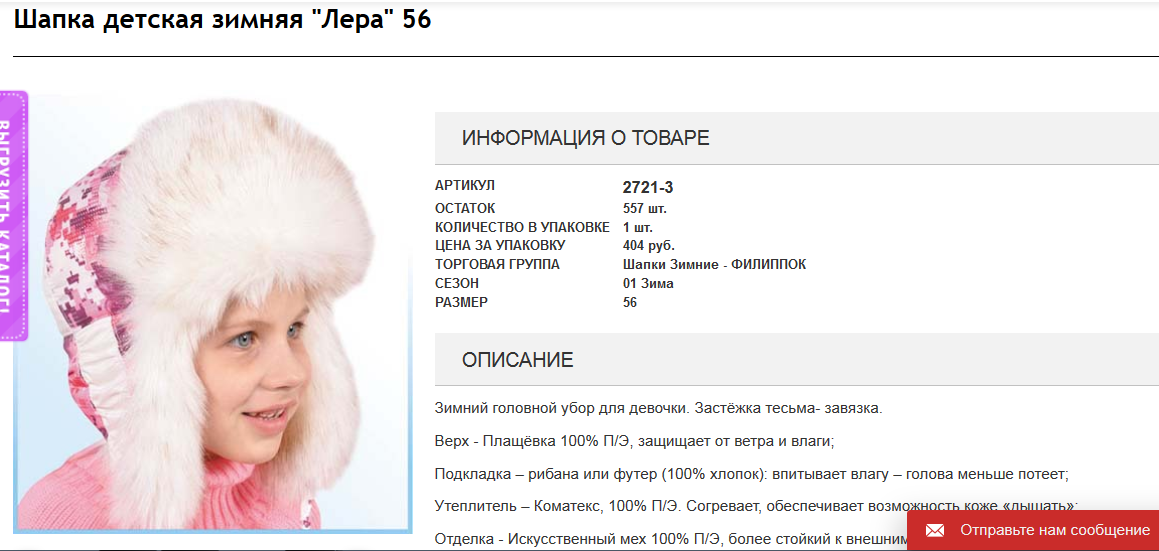Select the "Информация о товаре" section header
Screen dimensions: 1159x551
tap(797, 138)
